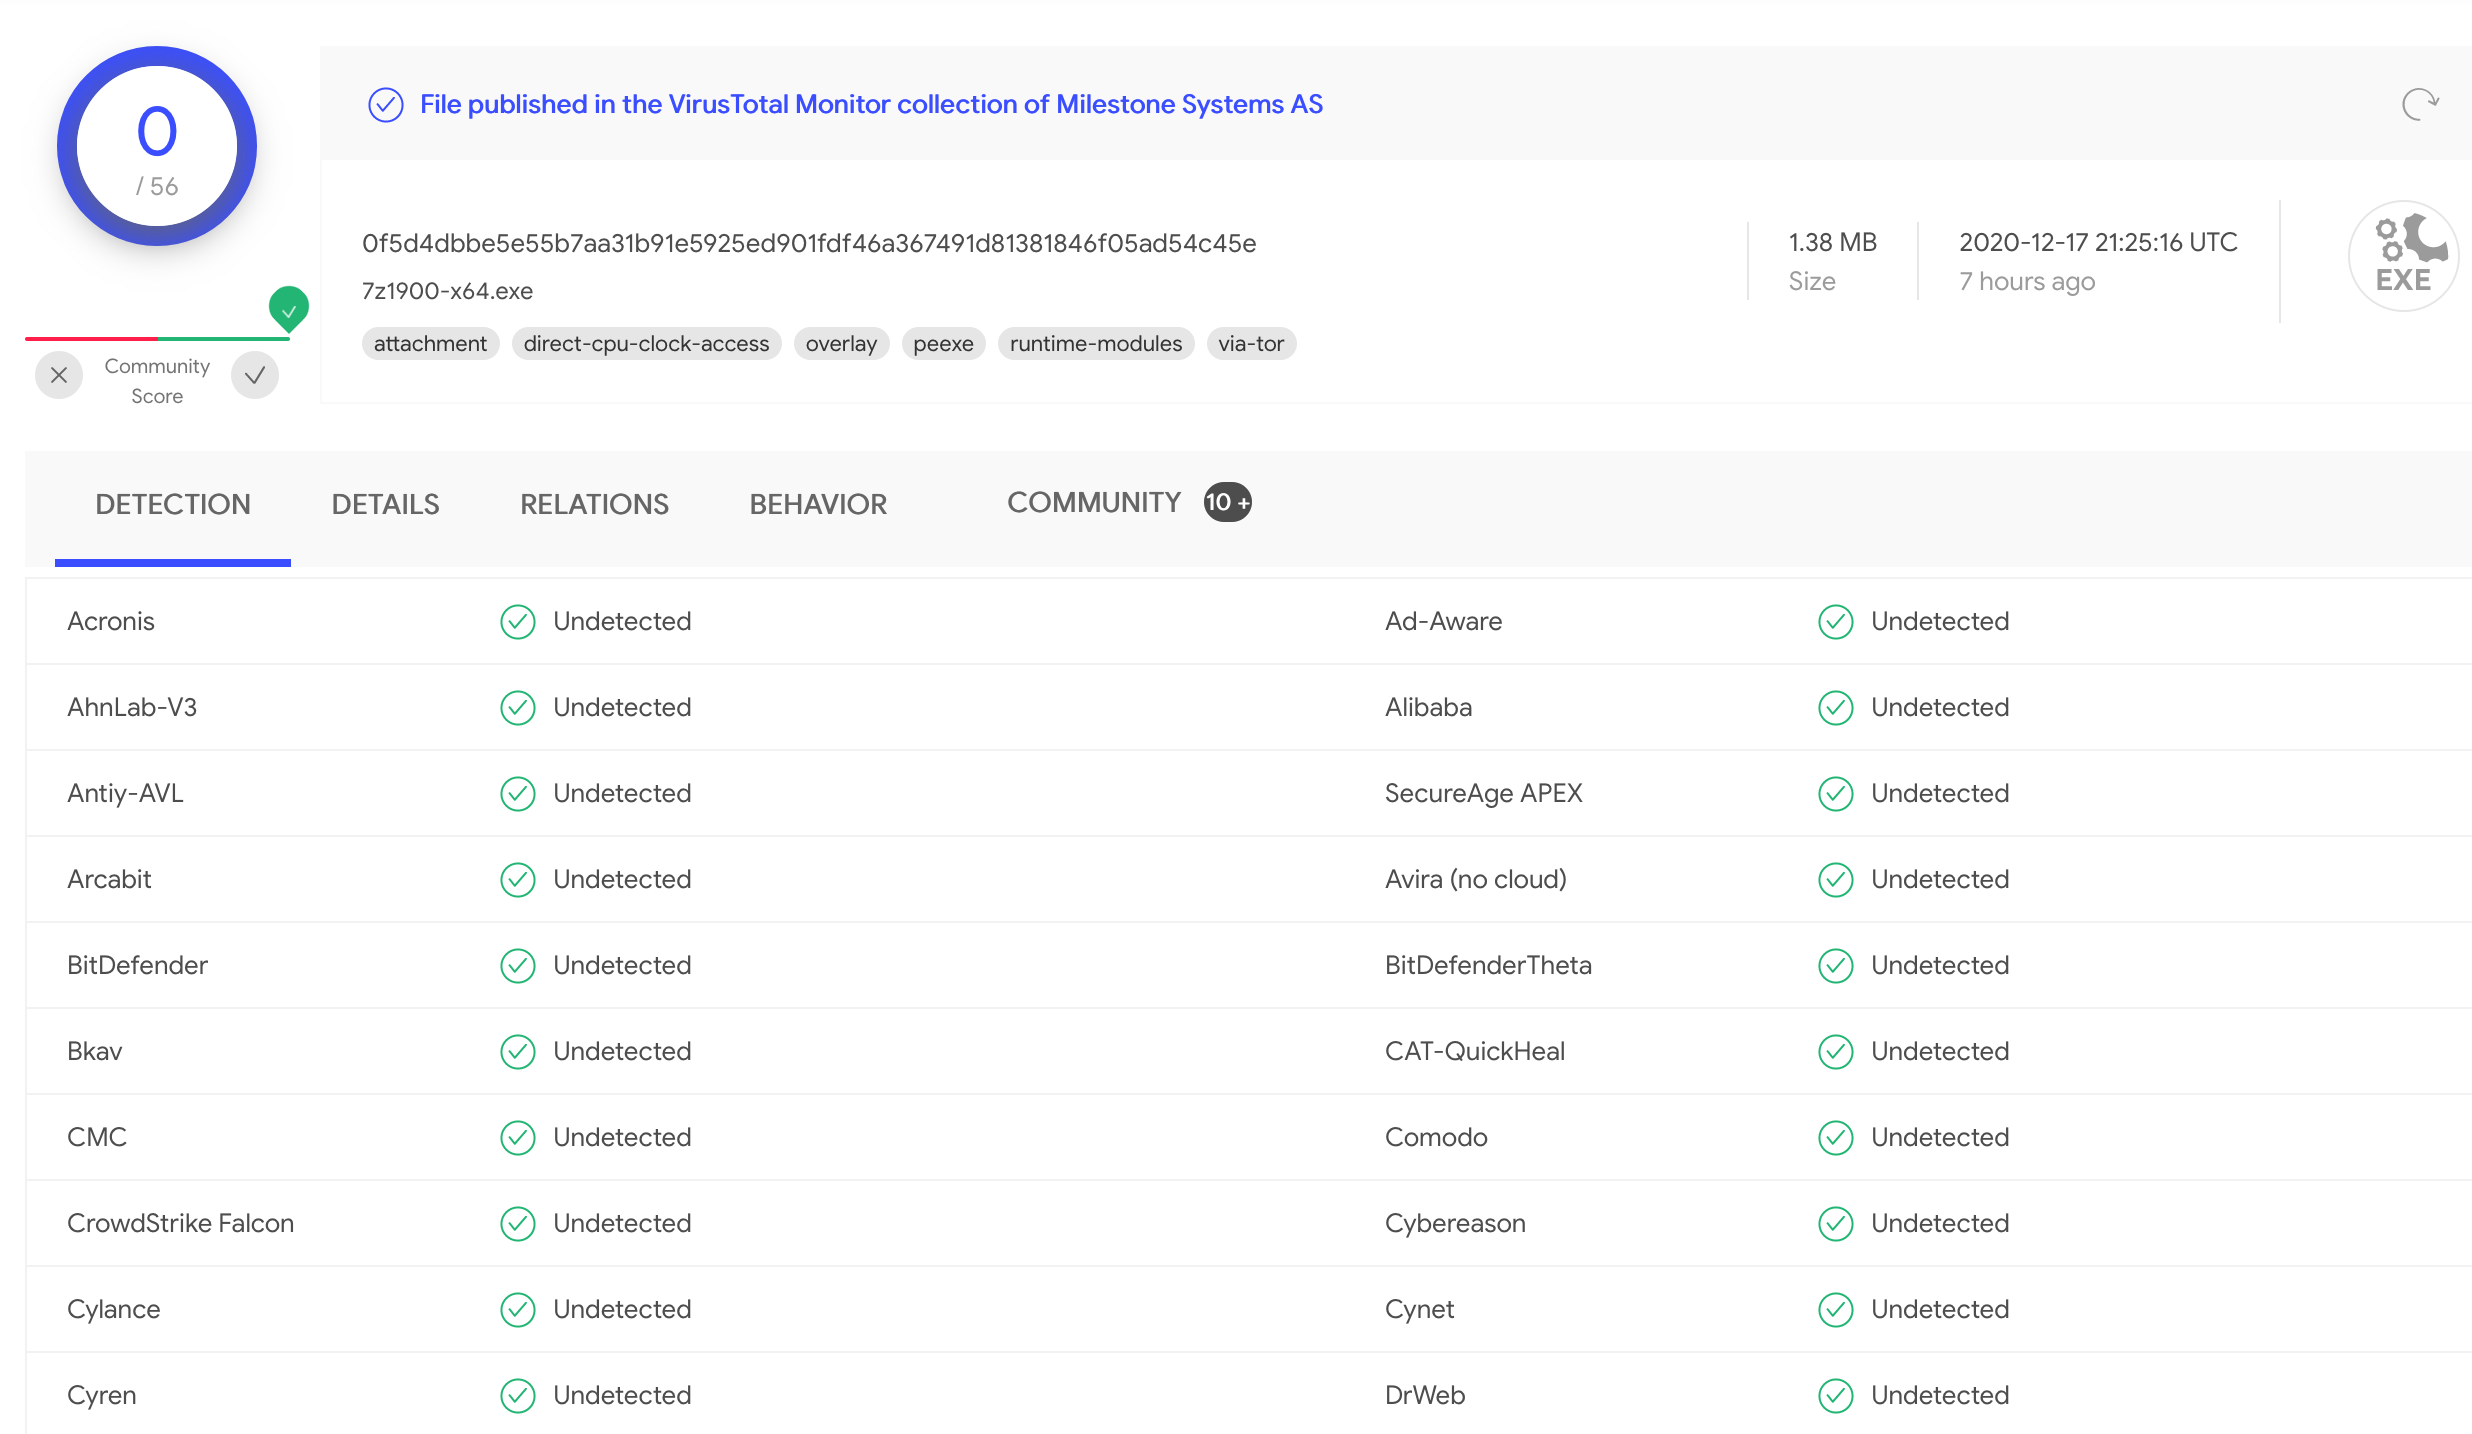Click the Cylance engine name
Image resolution: width=2472 pixels, height=1434 pixels.
(113, 1309)
